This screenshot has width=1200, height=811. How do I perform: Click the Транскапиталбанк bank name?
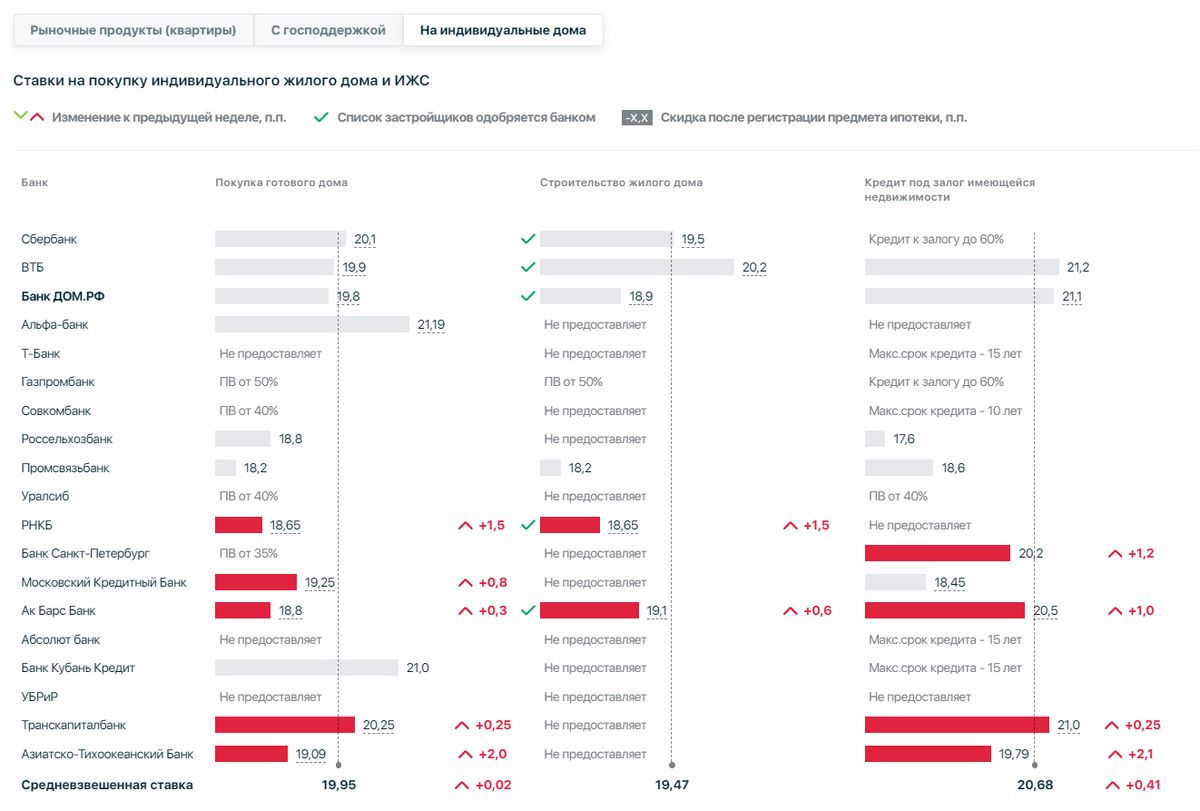pyautogui.click(x=73, y=725)
